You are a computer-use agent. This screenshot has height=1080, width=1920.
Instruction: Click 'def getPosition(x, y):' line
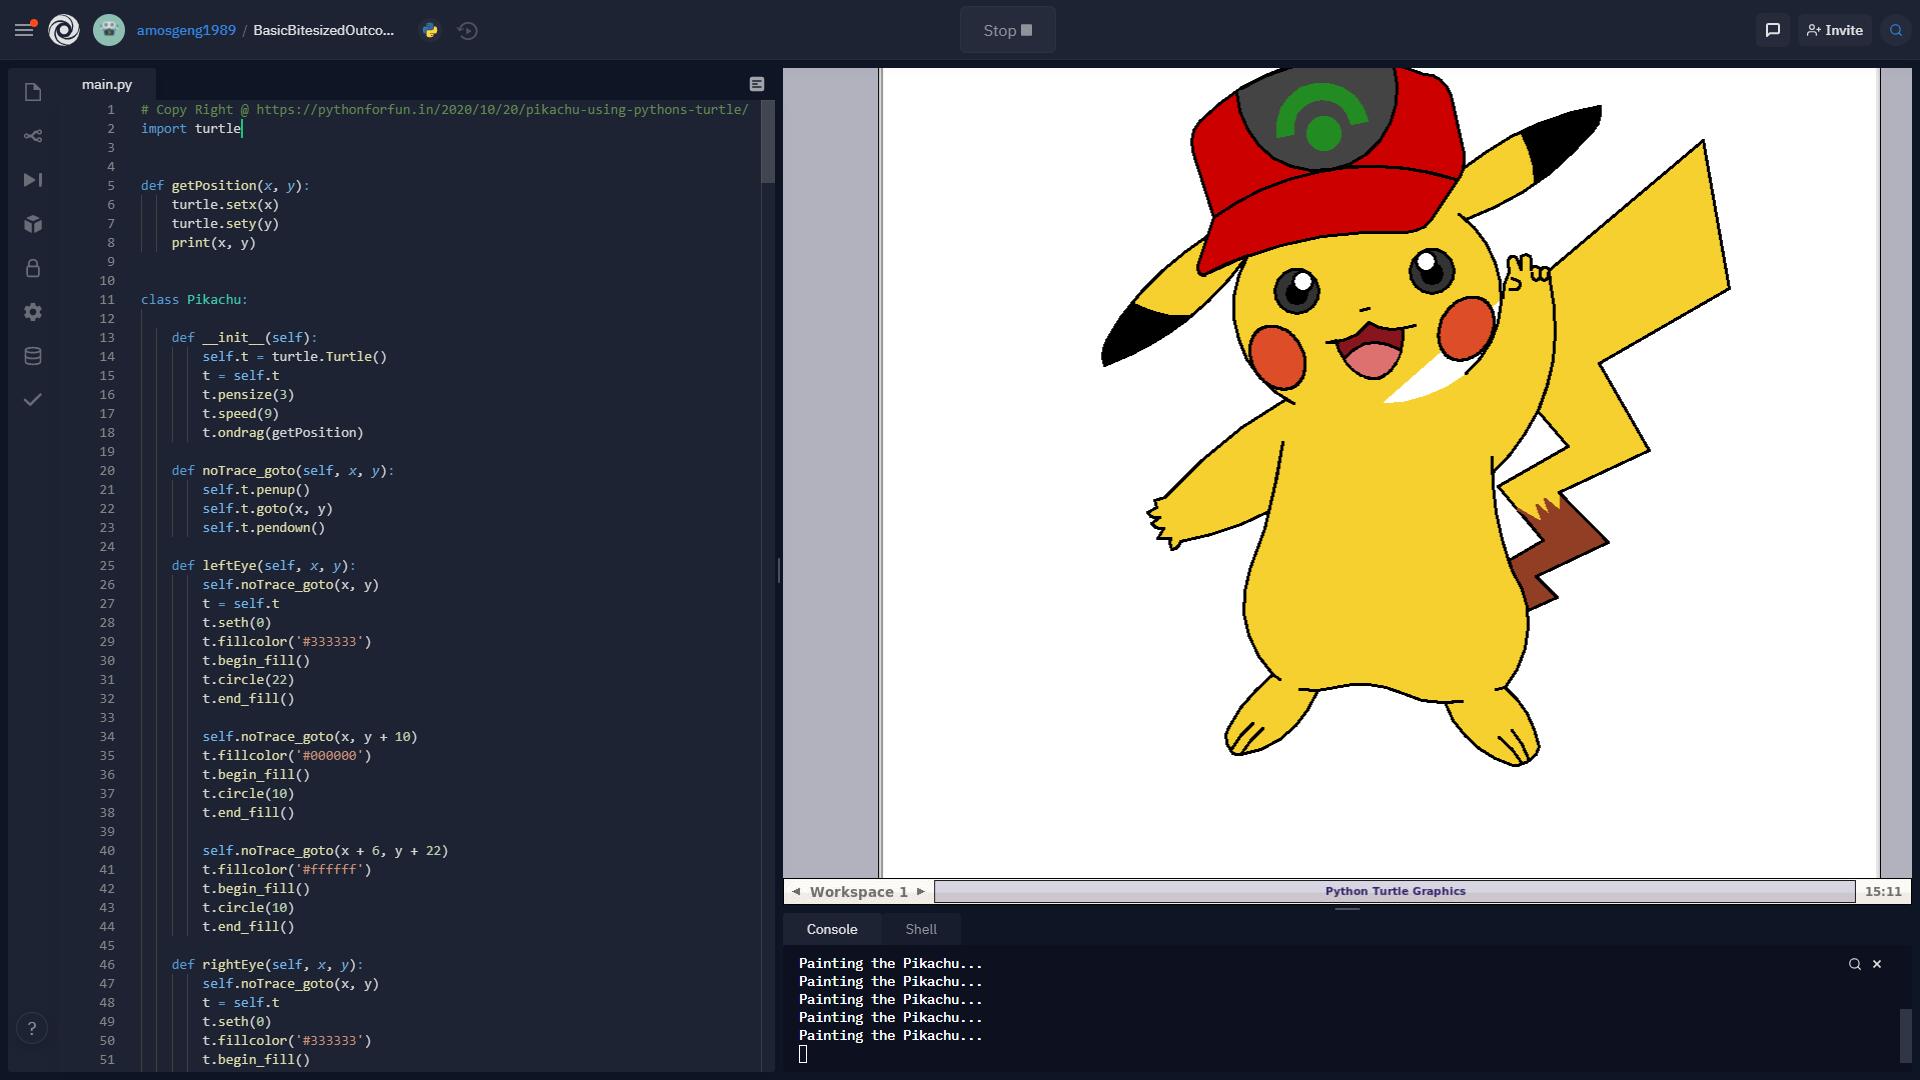pos(225,186)
